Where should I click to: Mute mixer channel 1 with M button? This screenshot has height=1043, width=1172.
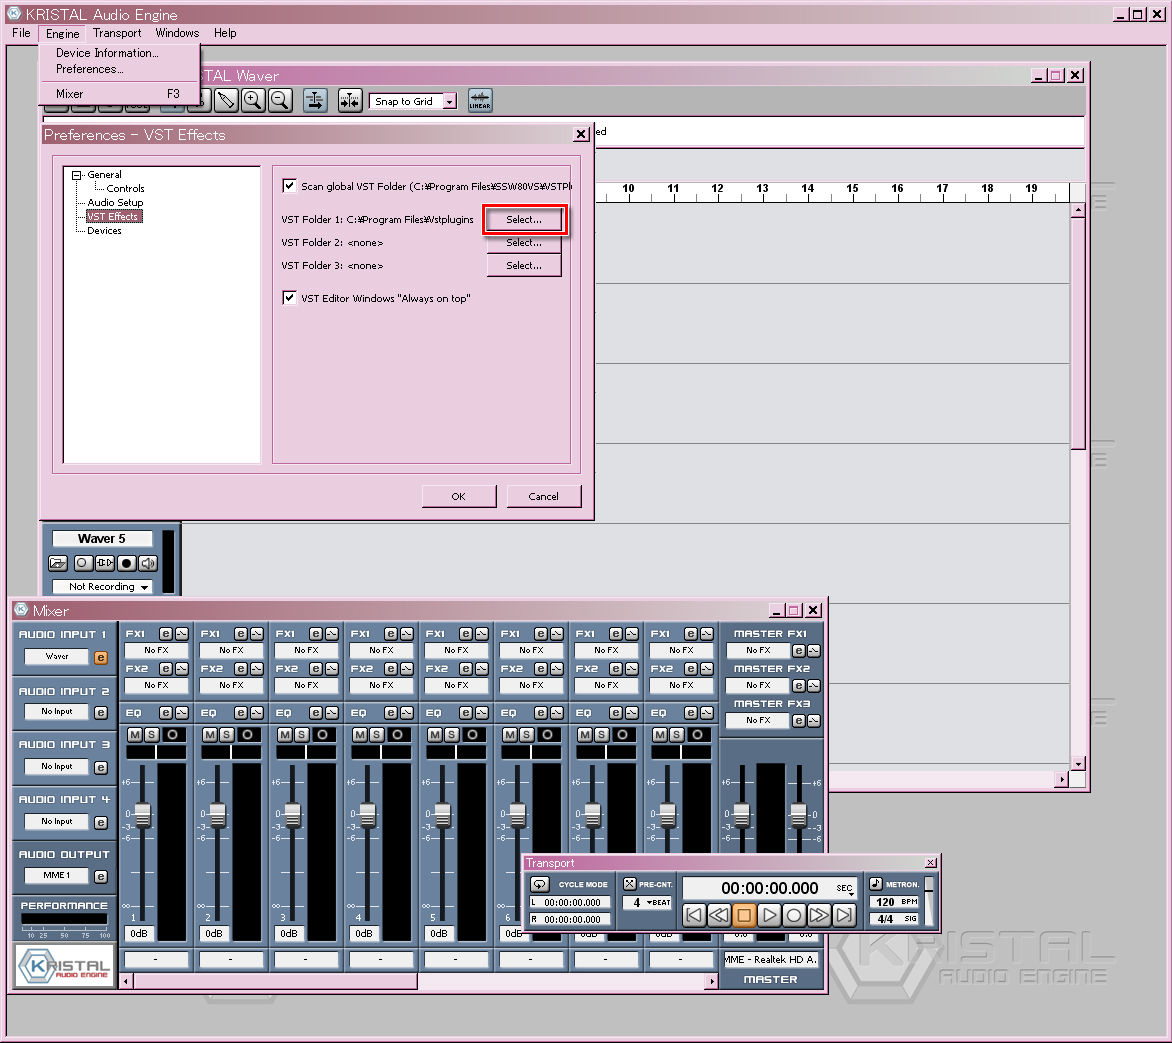point(135,734)
